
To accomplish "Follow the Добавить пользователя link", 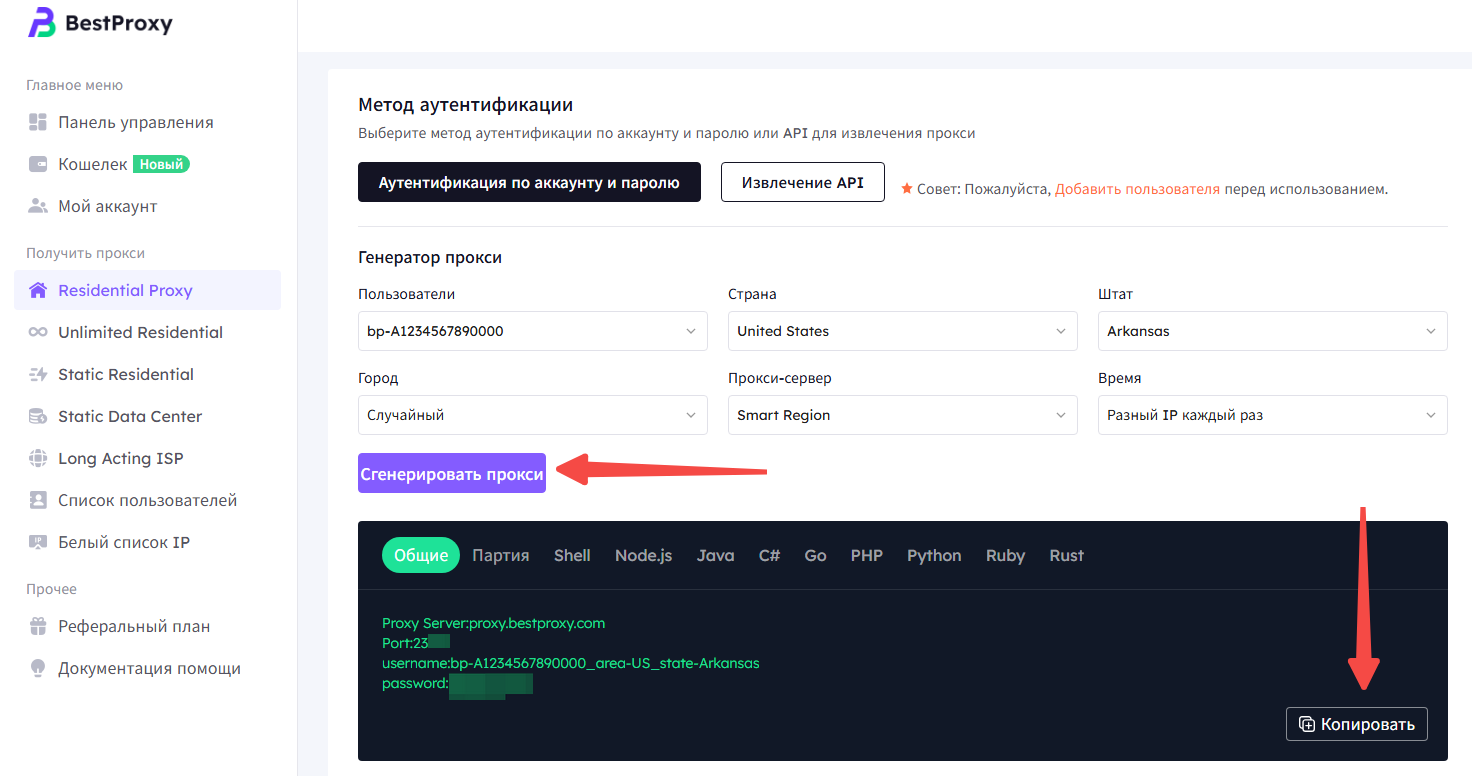I will [1137, 189].
